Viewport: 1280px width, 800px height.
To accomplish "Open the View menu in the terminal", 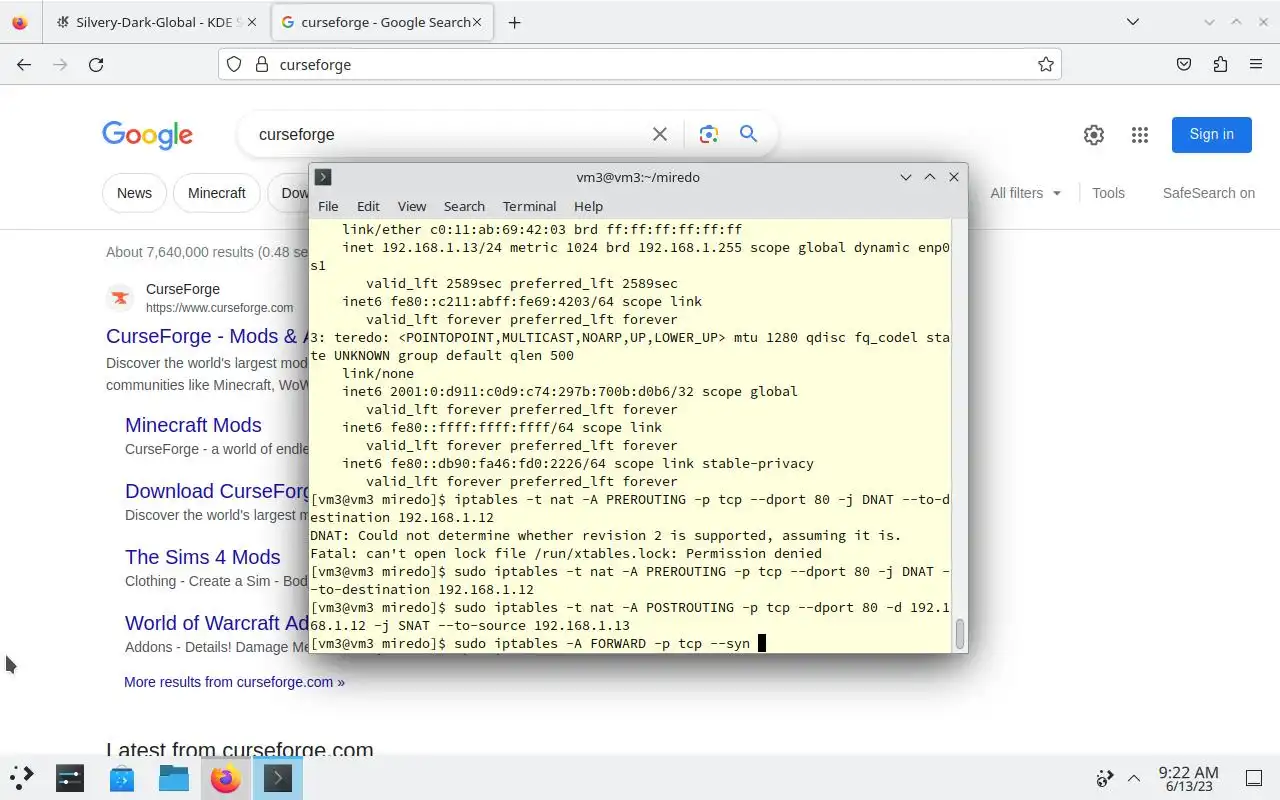I will pyautogui.click(x=412, y=206).
